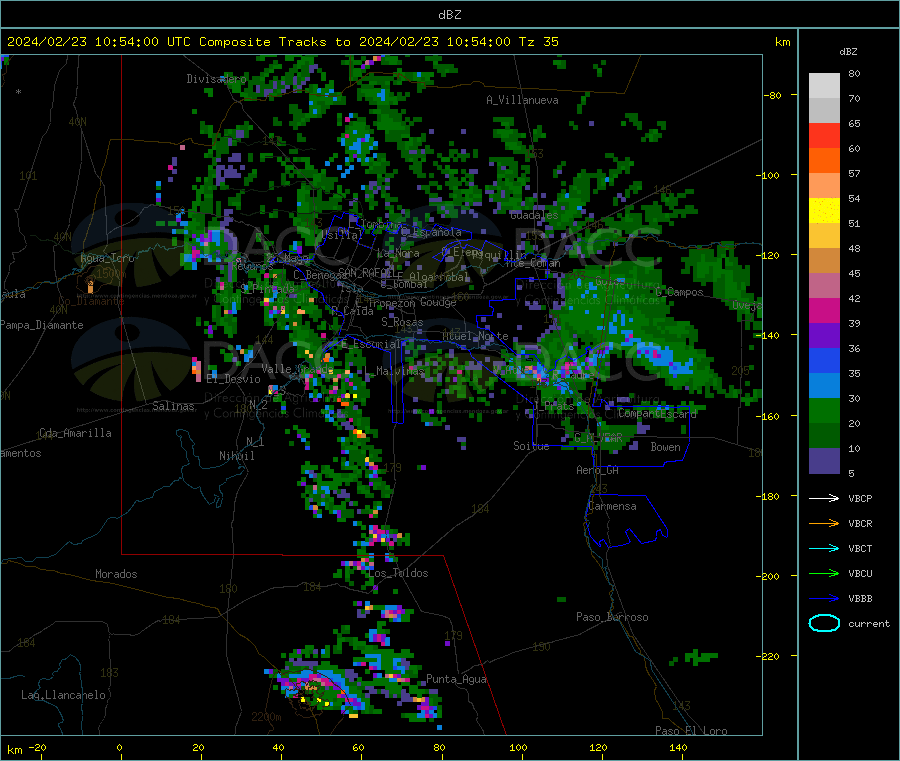Screen dimensions: 900x761
Task: Select the gold 48-51 dBZ swatch
Action: pos(824,235)
